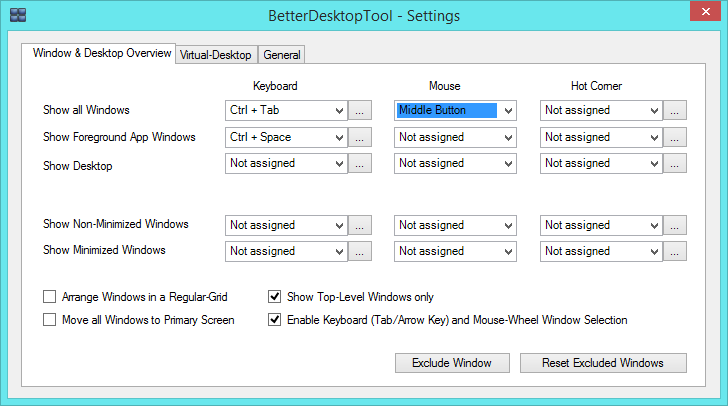Select the Window & Desktop Overview tab
This screenshot has height=406, width=728.
click(x=98, y=53)
